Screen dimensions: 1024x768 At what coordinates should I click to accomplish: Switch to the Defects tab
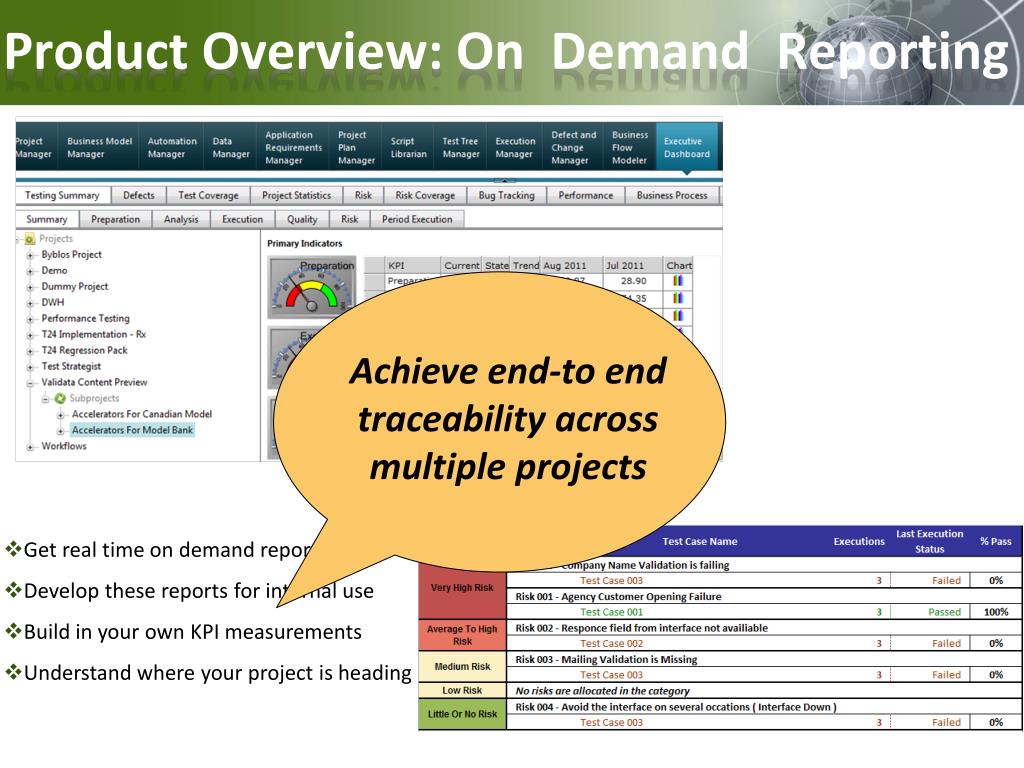coord(138,195)
